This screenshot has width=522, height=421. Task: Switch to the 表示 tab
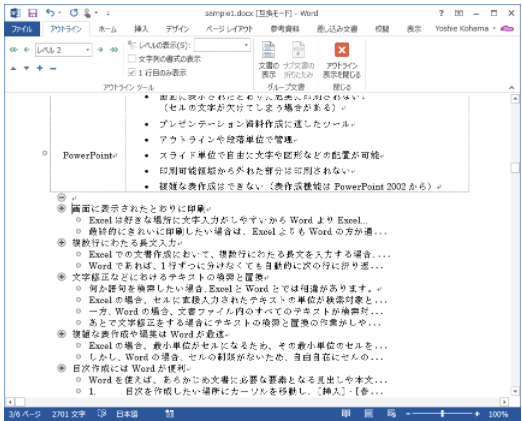[x=414, y=29]
